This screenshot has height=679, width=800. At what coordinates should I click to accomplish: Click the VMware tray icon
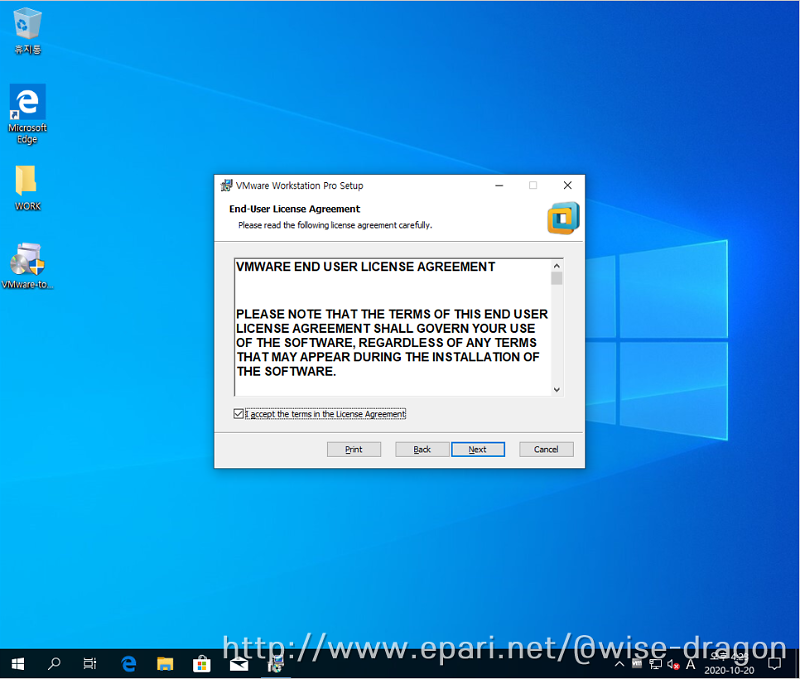pyautogui.click(x=637, y=664)
